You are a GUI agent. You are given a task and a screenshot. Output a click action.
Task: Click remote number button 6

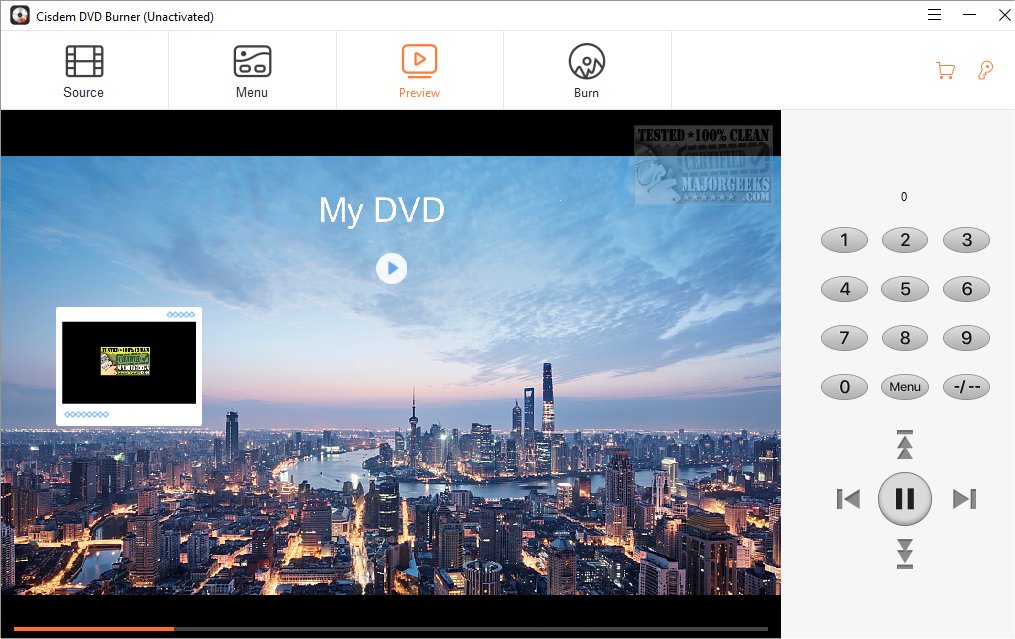pyautogui.click(x=966, y=289)
